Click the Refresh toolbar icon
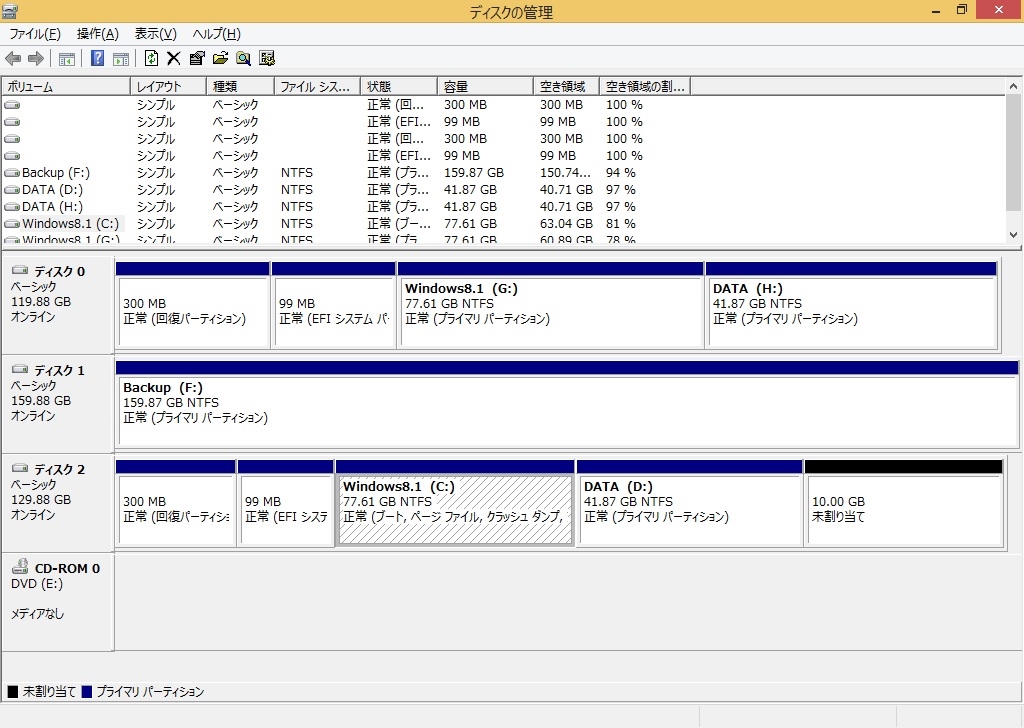The image size is (1024, 728). click(x=152, y=58)
